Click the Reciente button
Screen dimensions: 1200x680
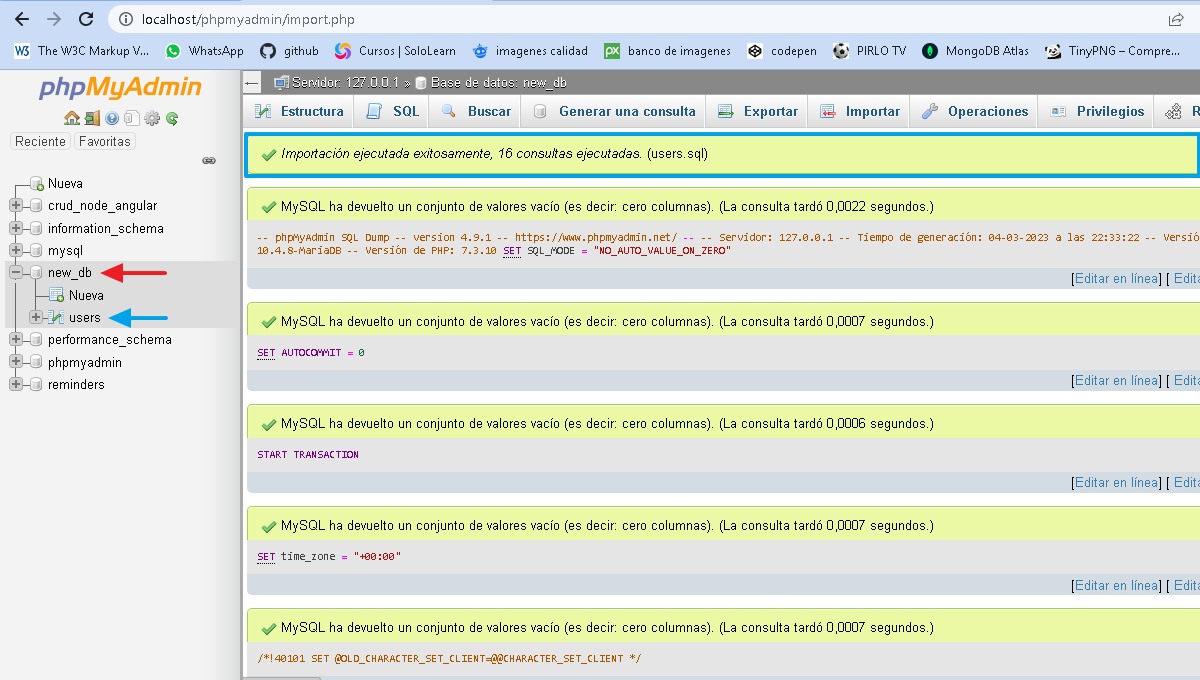(40, 142)
